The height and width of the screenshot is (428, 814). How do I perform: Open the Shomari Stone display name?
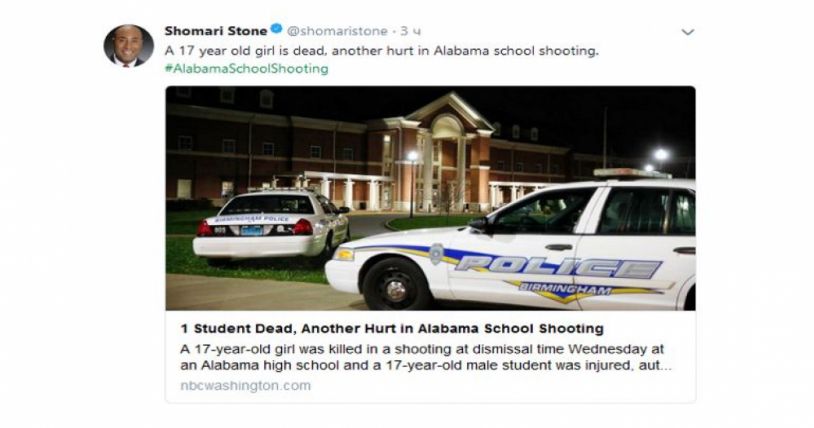click(215, 31)
